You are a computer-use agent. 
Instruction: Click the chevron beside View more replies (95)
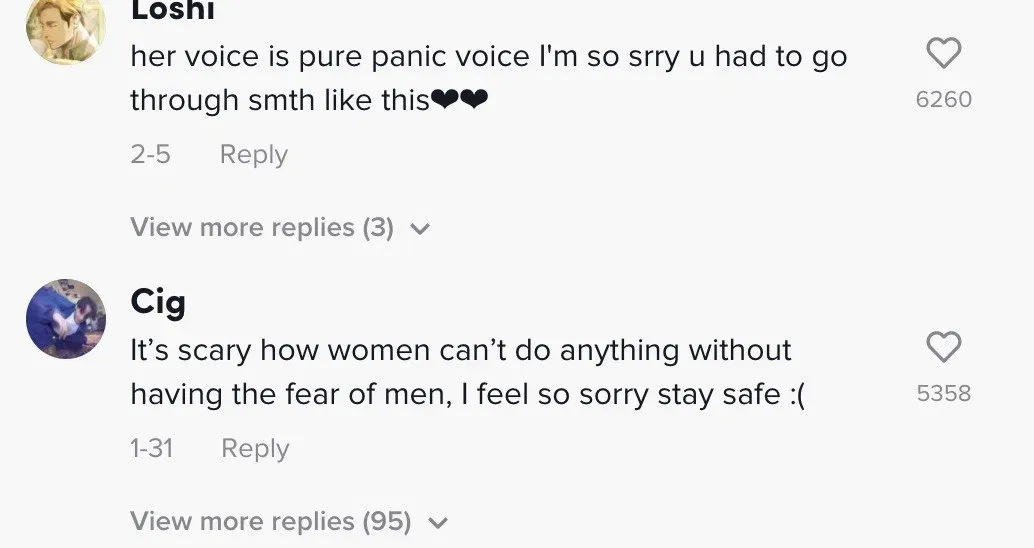438,522
